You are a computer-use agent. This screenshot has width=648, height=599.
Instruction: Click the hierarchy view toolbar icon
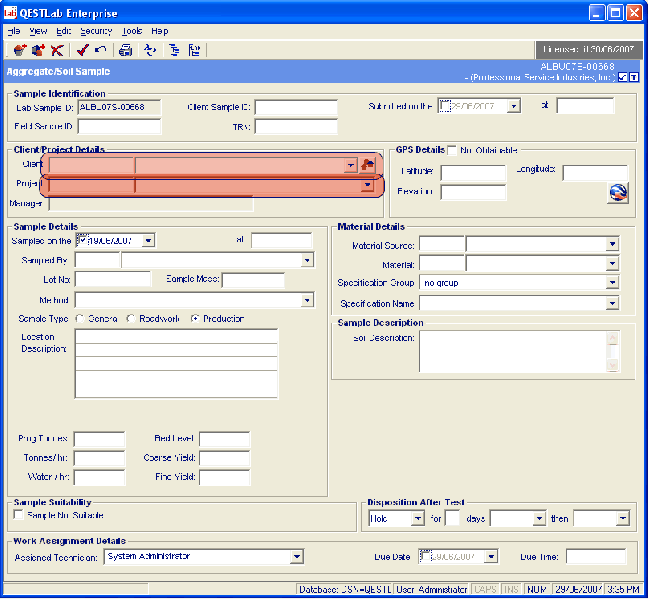click(x=194, y=50)
